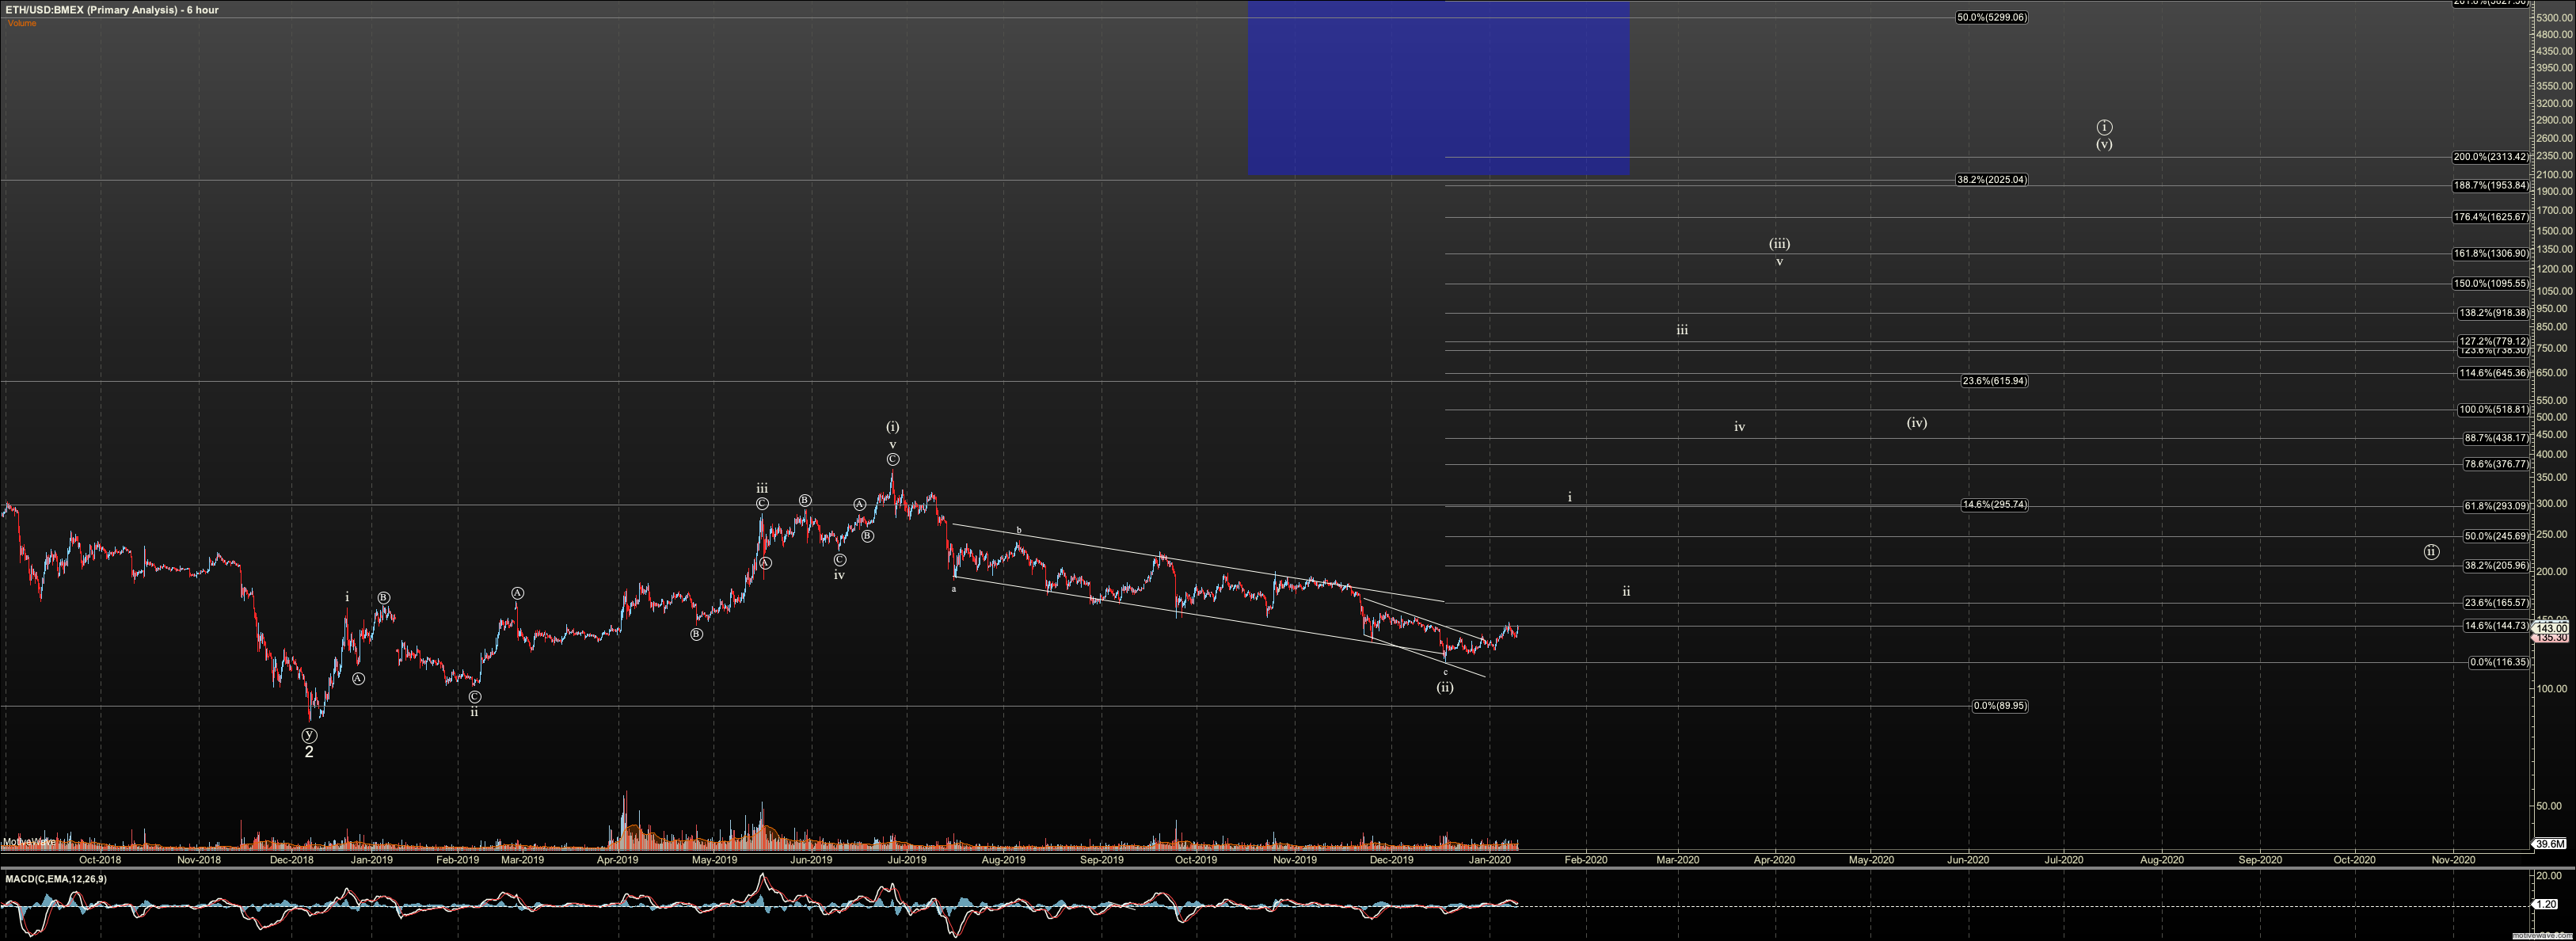The width and height of the screenshot is (2576, 941).
Task: Click the circled ii wave label
Action: (x=2431, y=552)
